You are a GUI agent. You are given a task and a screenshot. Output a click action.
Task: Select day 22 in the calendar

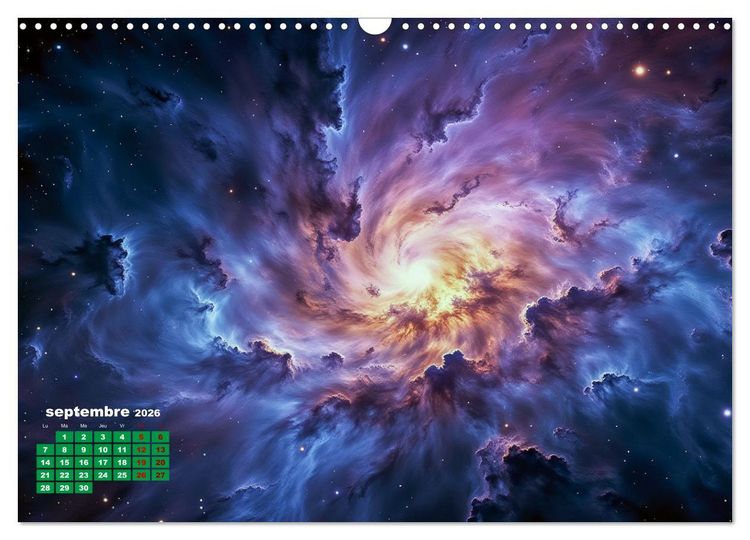(x=65, y=475)
